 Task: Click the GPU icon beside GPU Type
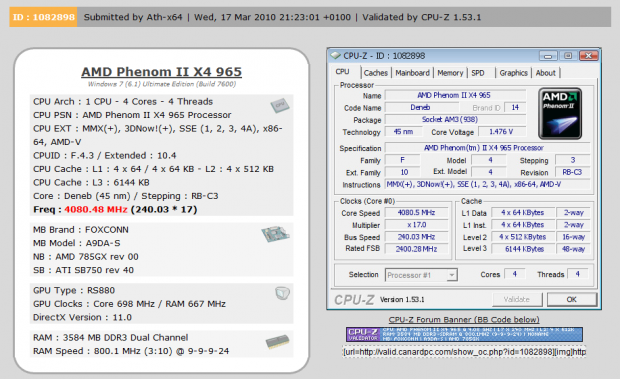(282, 293)
